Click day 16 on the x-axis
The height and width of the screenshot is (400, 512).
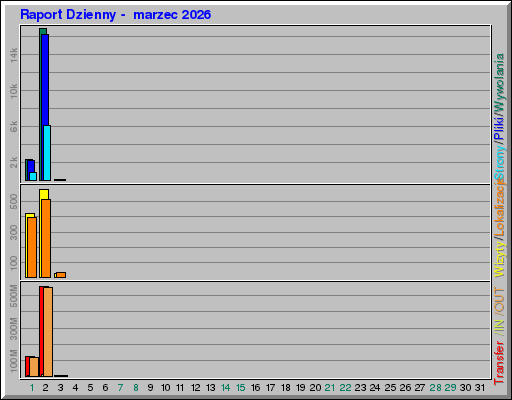(x=256, y=388)
